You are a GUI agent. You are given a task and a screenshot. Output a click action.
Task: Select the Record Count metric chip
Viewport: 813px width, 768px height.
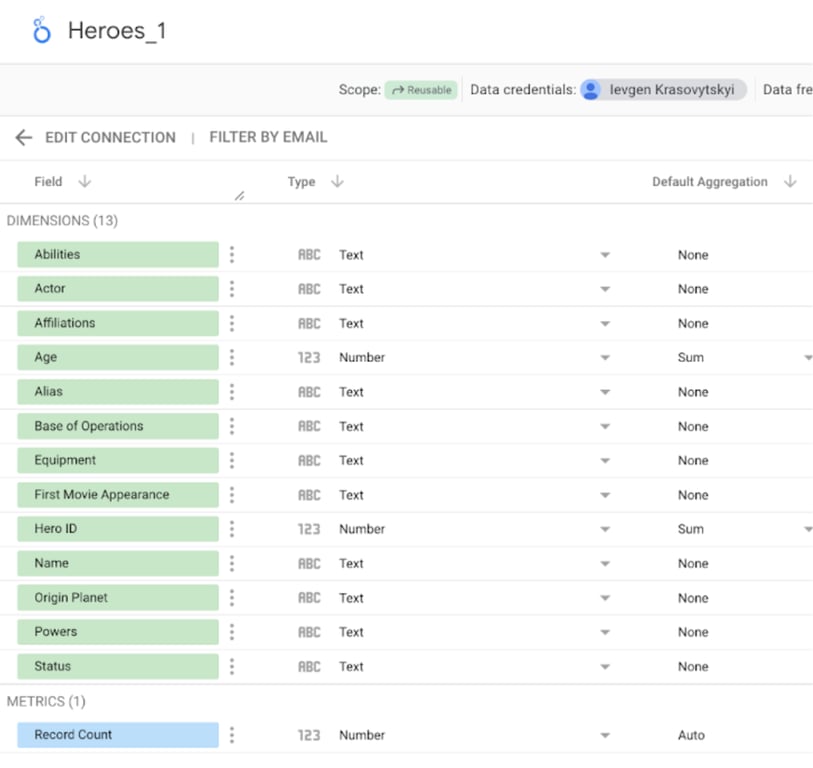[118, 735]
